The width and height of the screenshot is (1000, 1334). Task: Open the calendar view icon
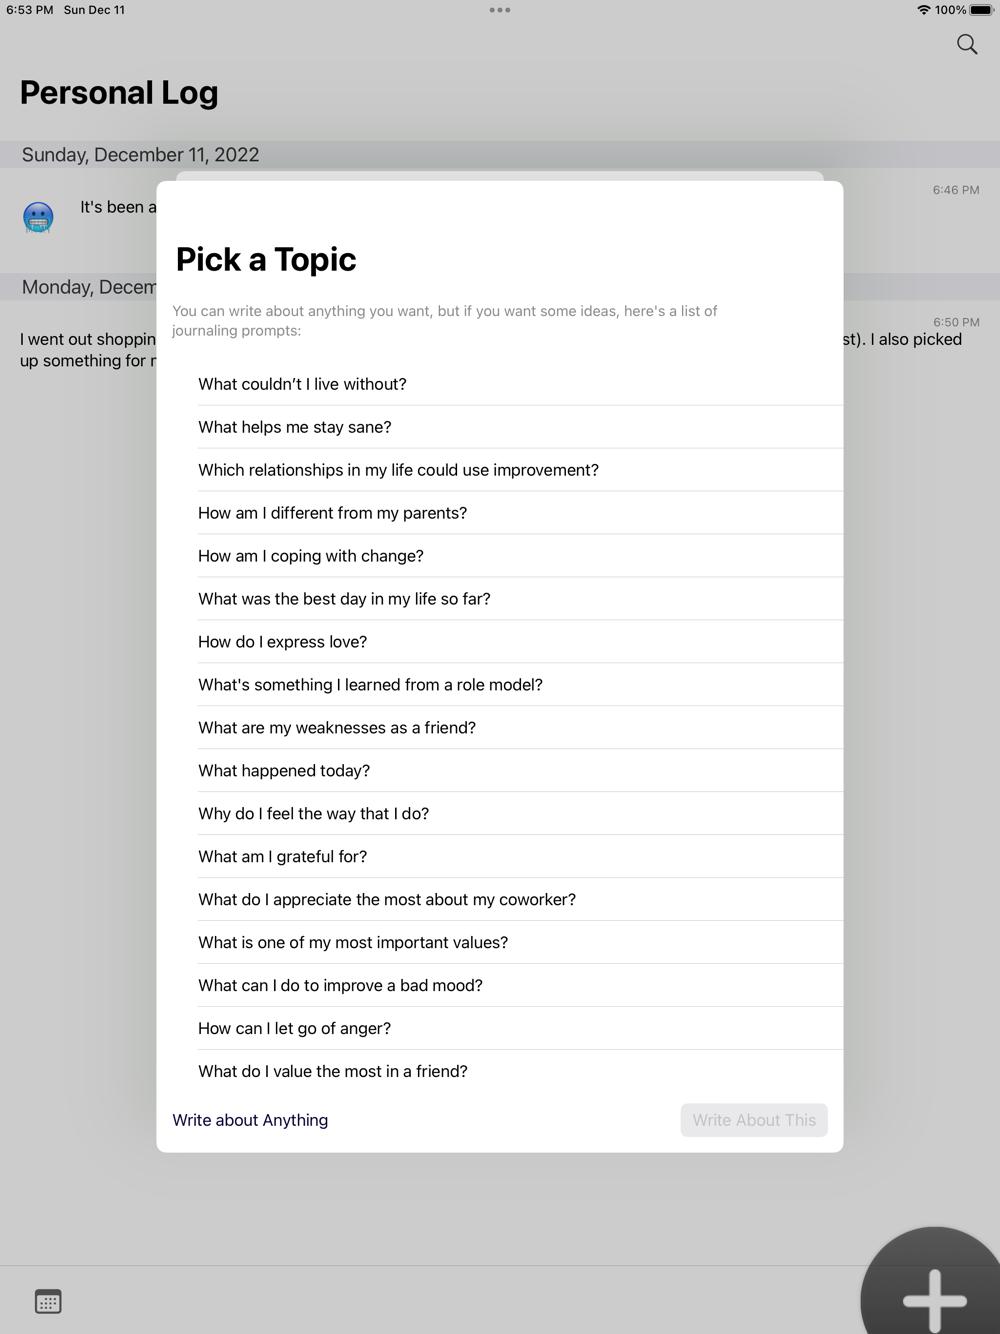tap(48, 1301)
